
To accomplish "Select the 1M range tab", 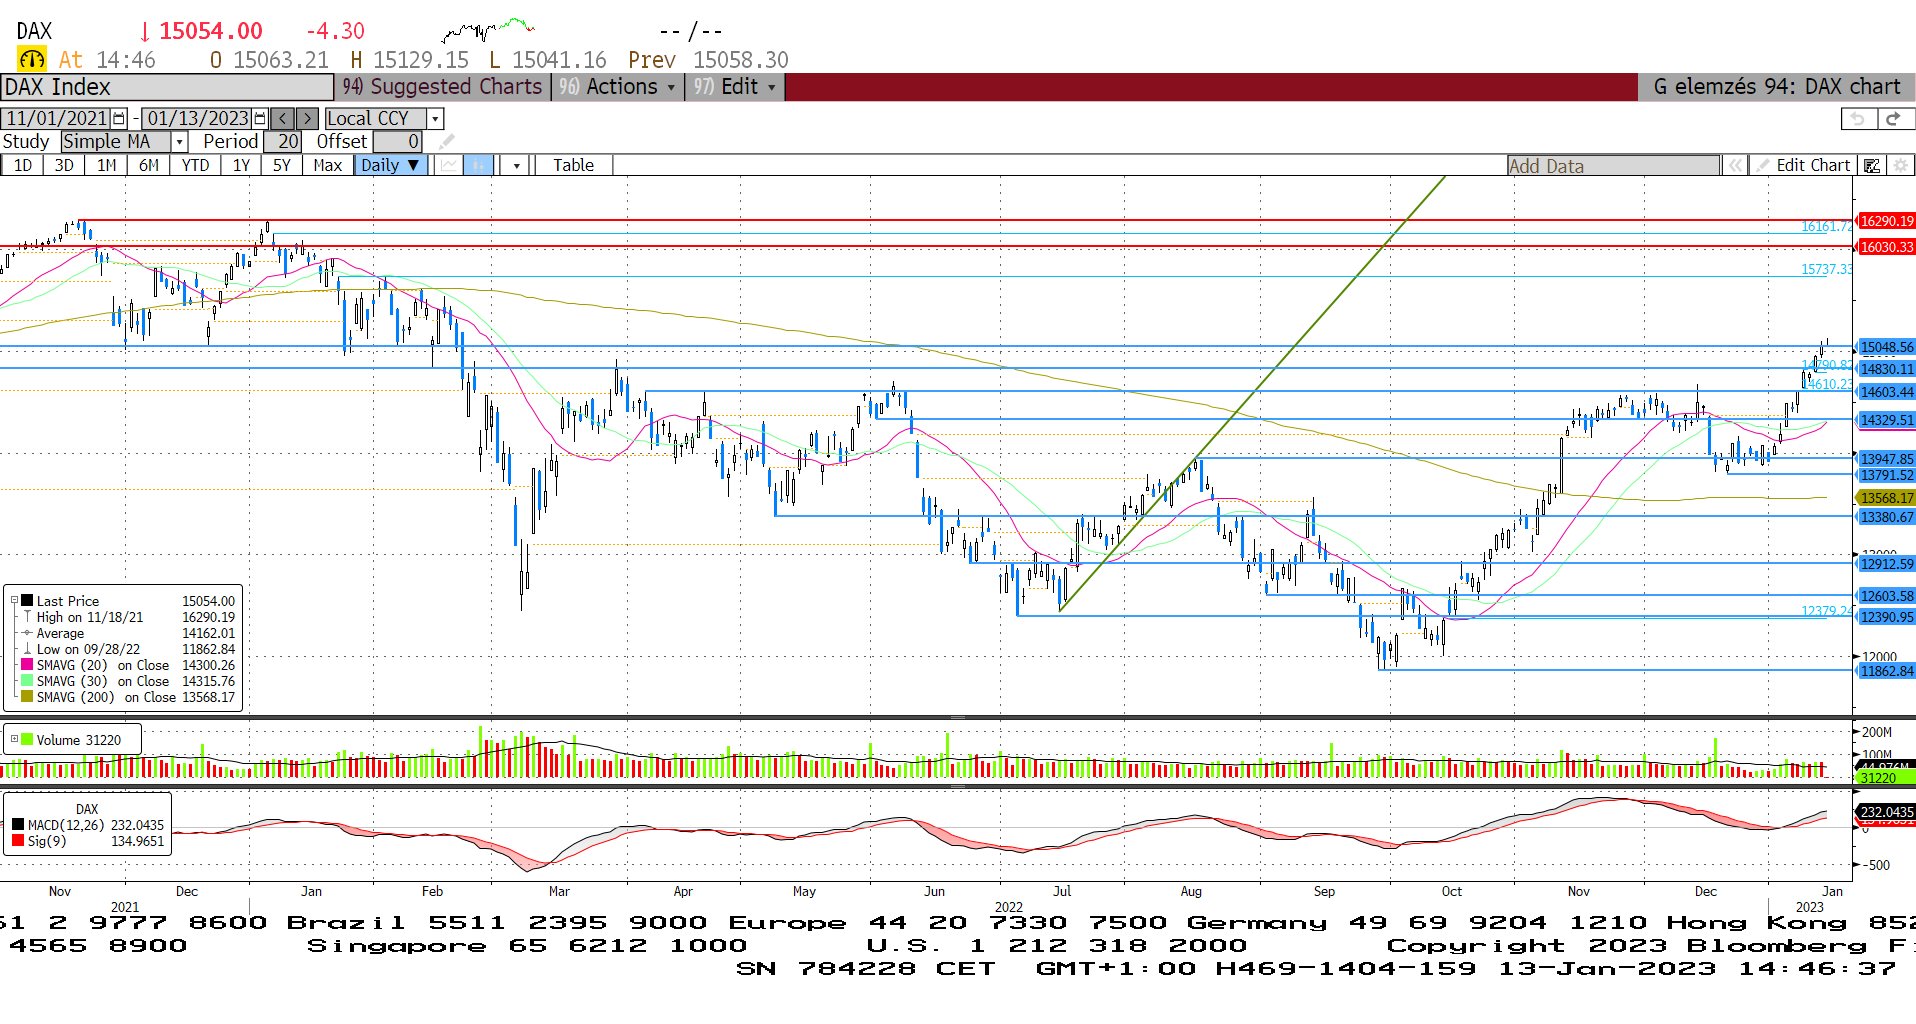I will (x=106, y=165).
